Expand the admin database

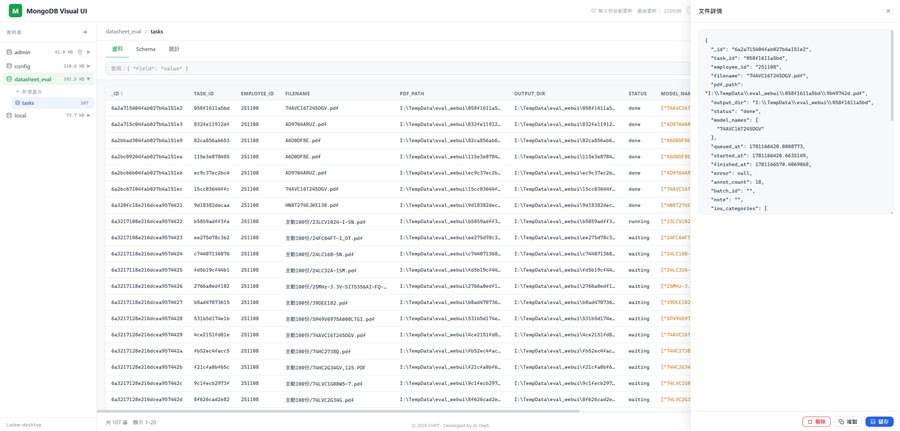click(x=88, y=52)
